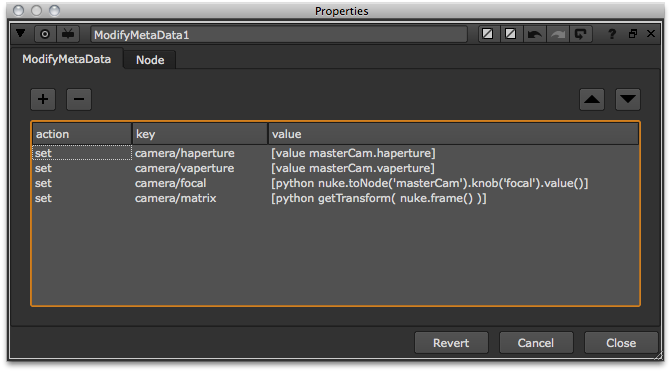Select the camera/focal row
The width and height of the screenshot is (671, 372).
pyautogui.click(x=336, y=183)
